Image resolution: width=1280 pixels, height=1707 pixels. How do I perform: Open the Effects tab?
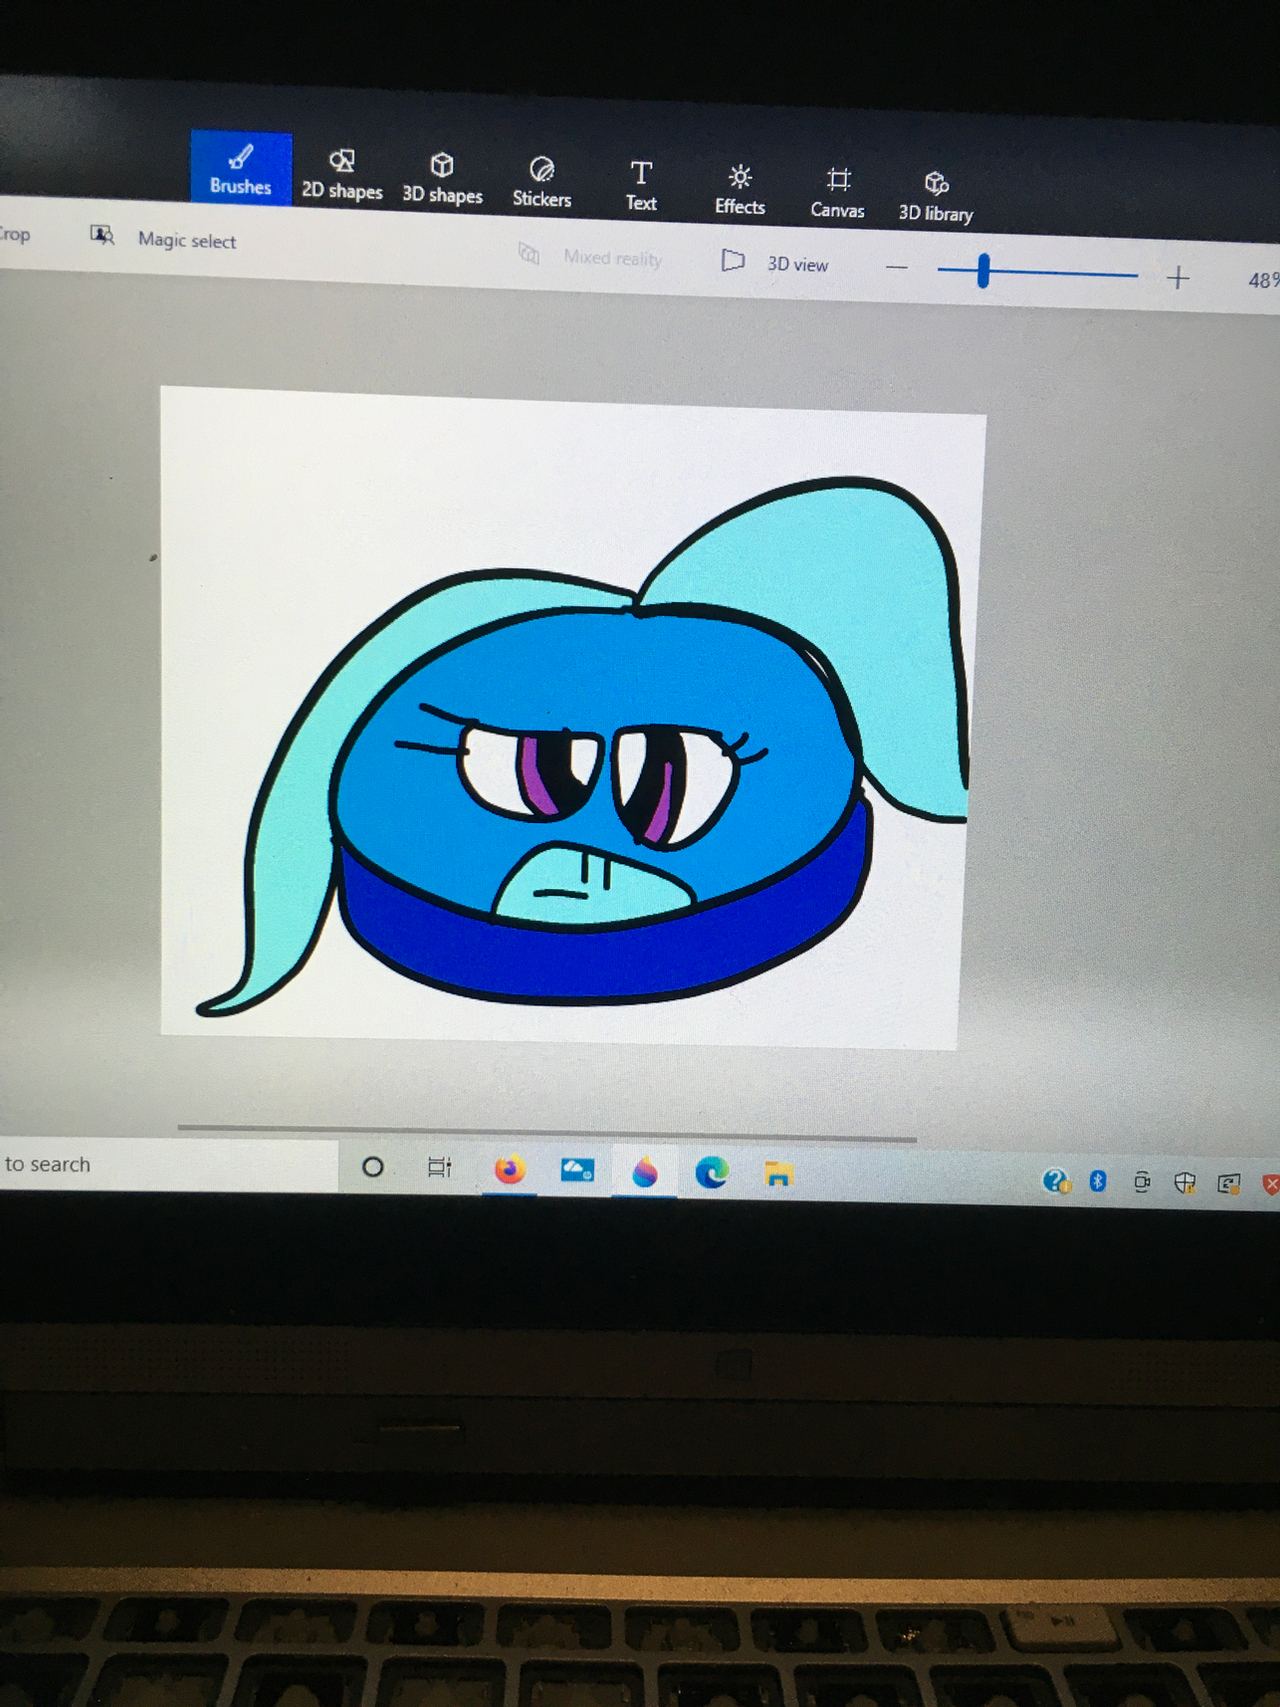[740, 190]
